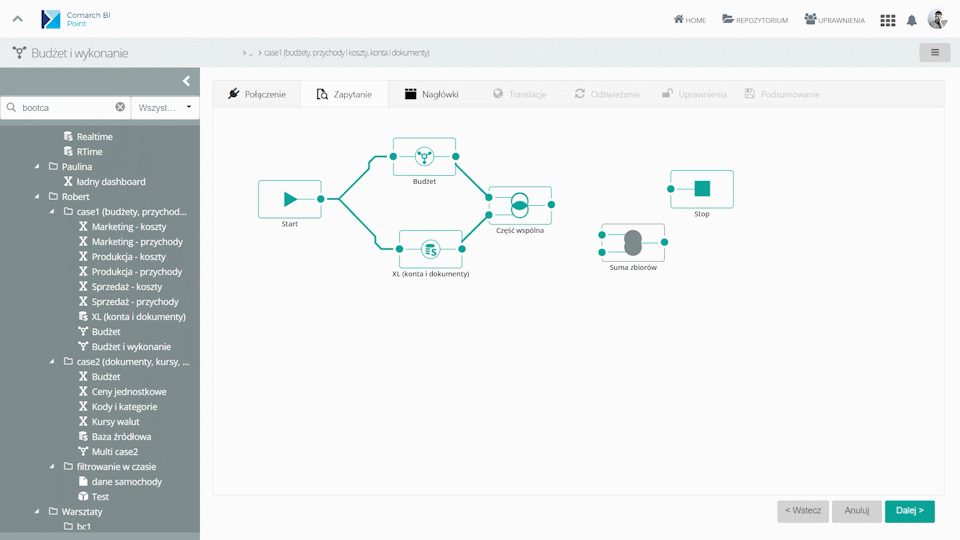Screen dimensions: 960x540
Task: Switch to the Nagłówki tab
Action: point(431,94)
